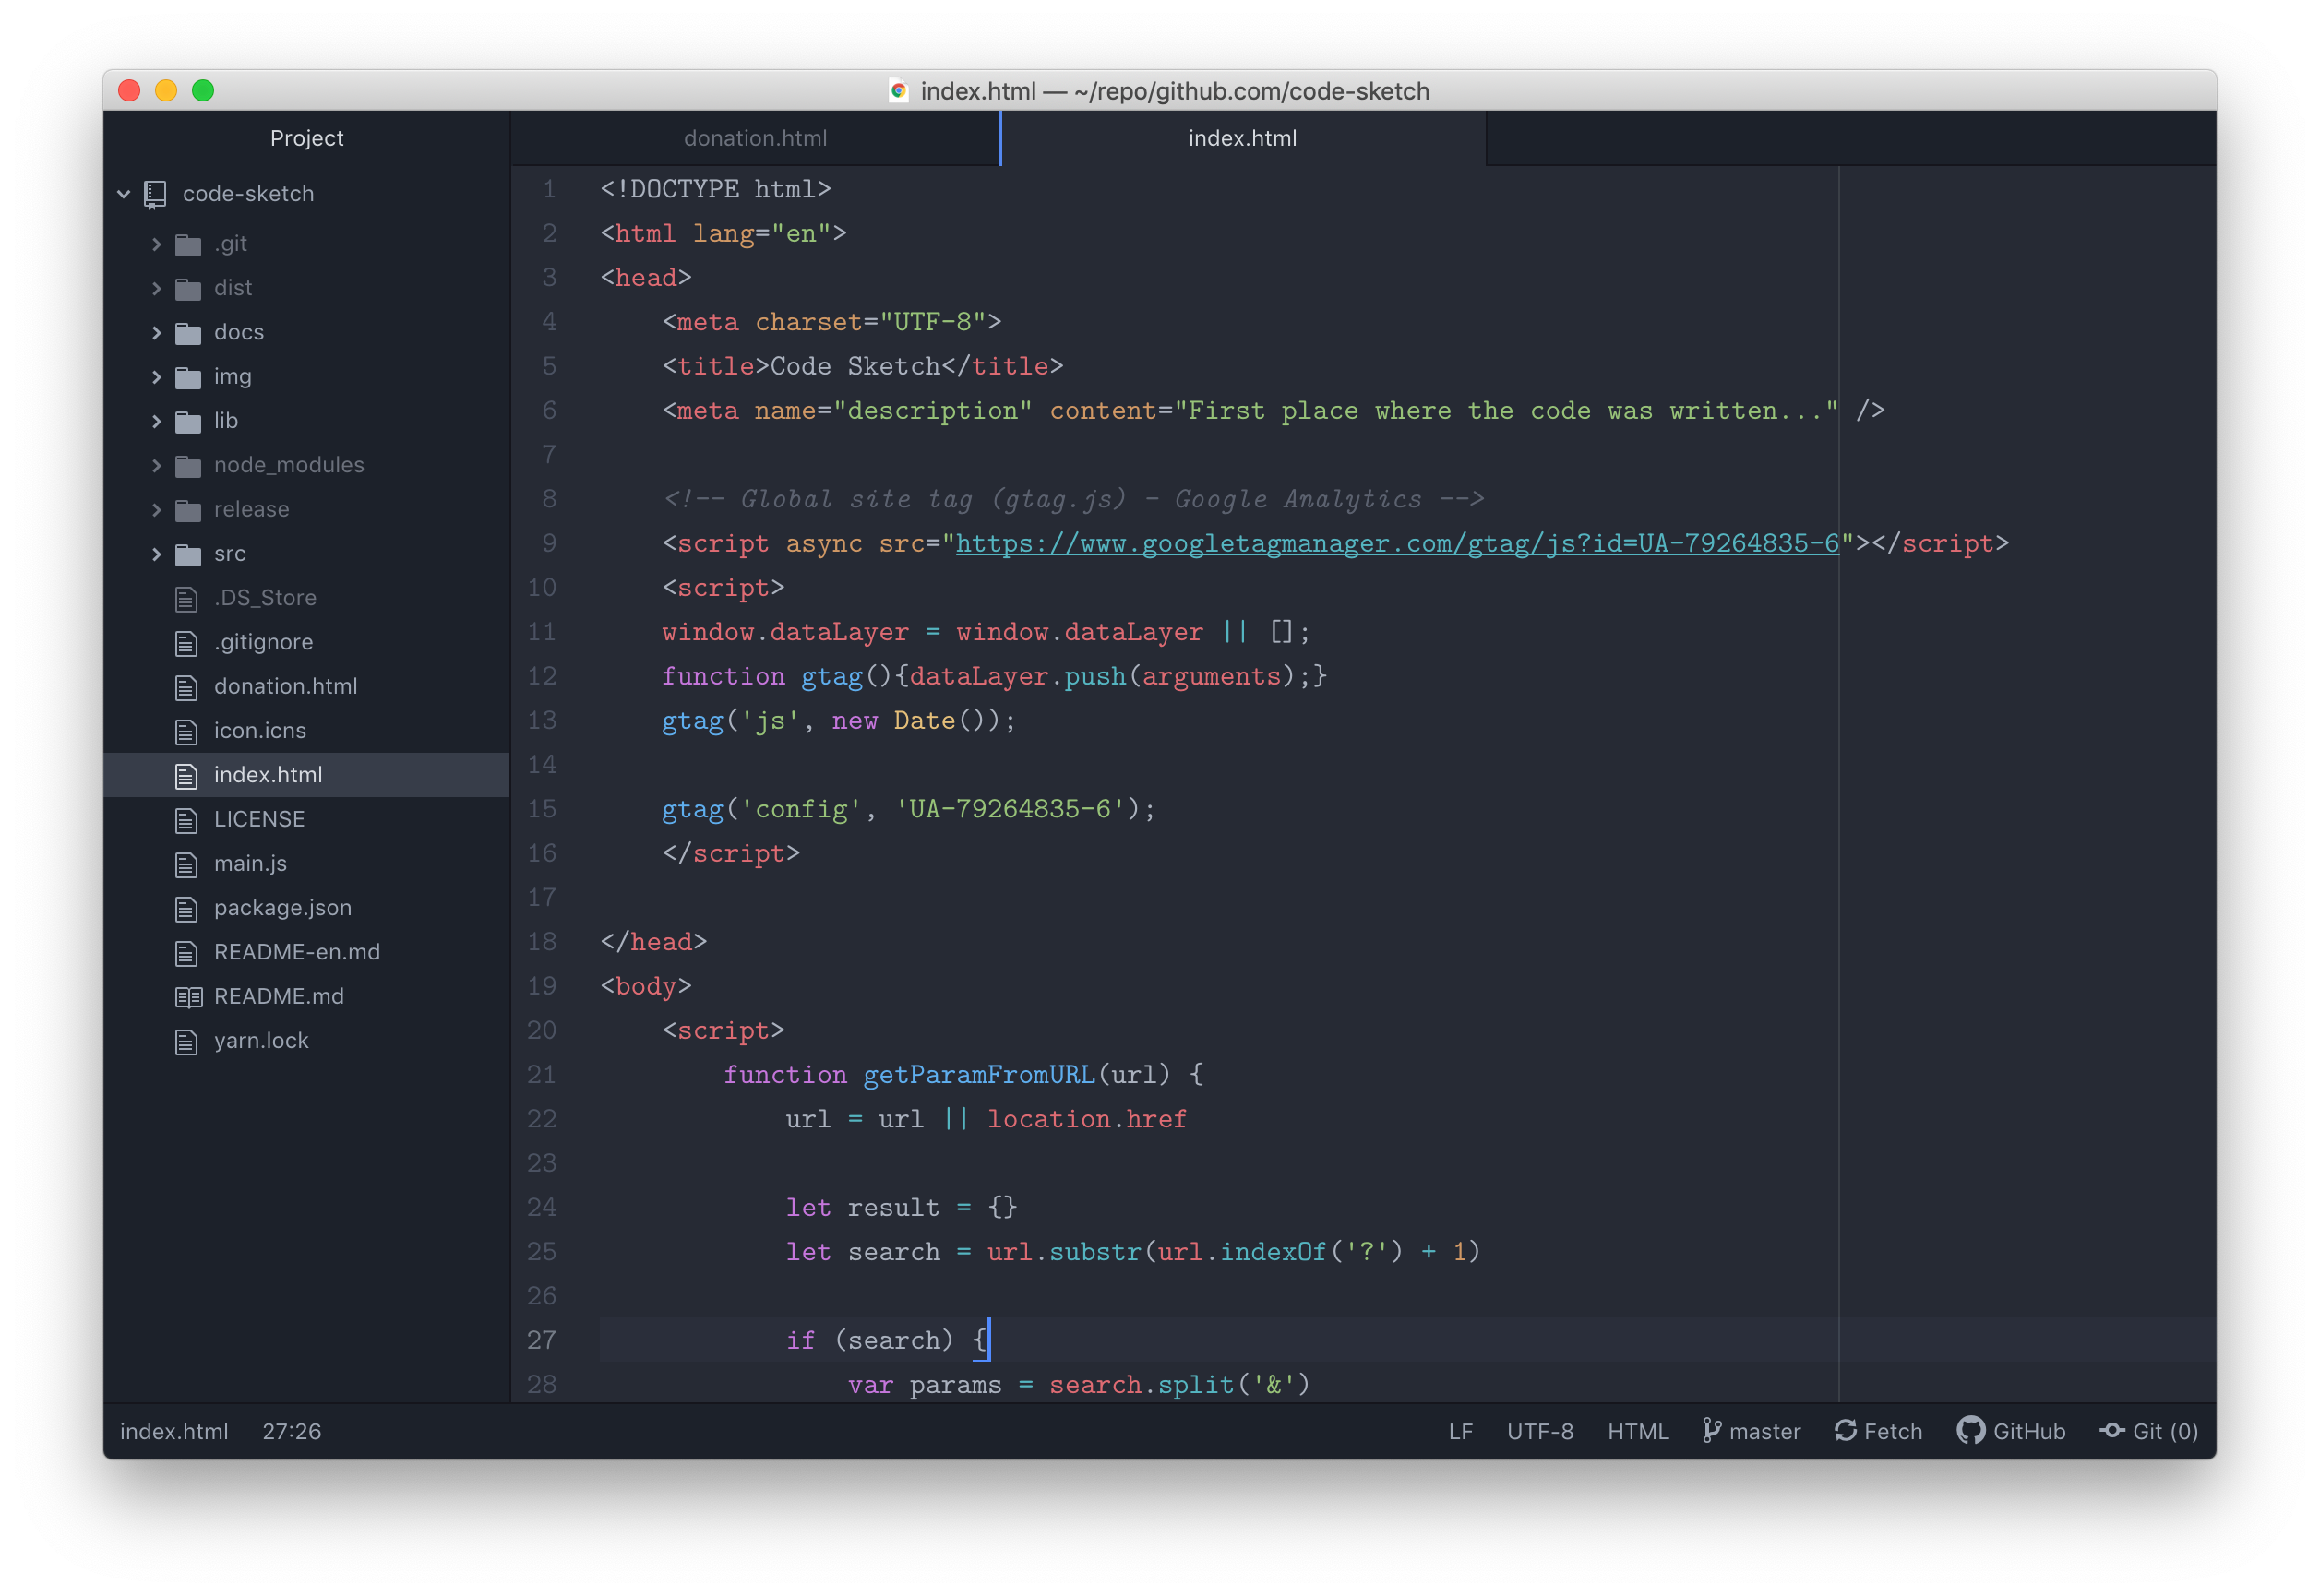Expand the docs folder chevron

point(157,333)
